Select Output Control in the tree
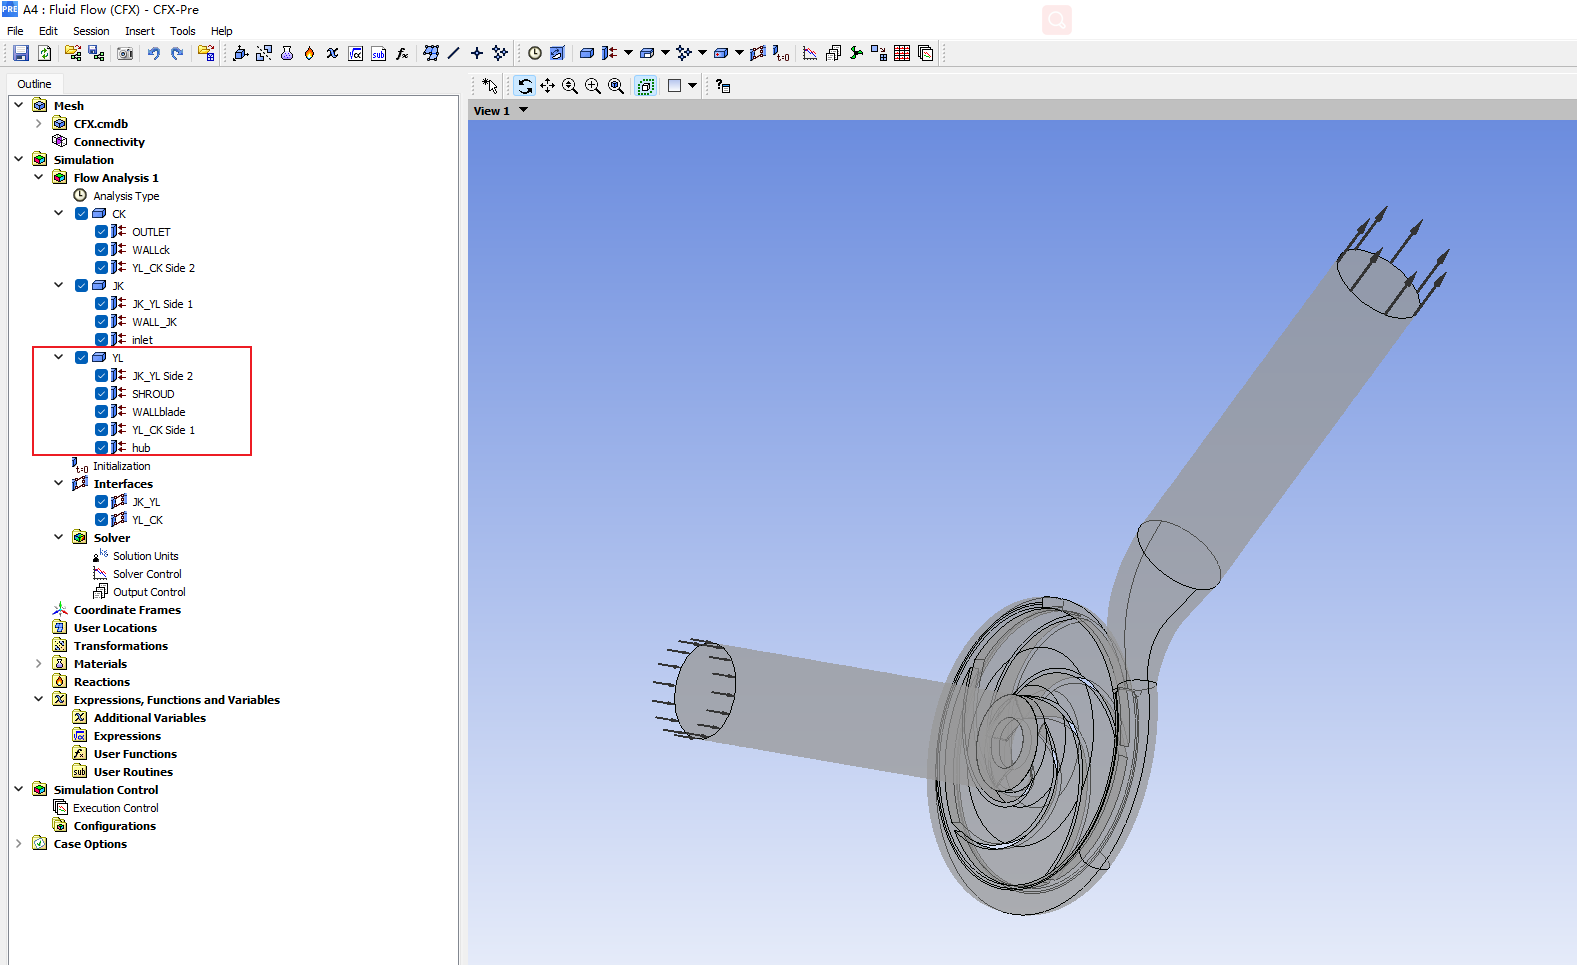This screenshot has width=1577, height=965. tap(149, 592)
